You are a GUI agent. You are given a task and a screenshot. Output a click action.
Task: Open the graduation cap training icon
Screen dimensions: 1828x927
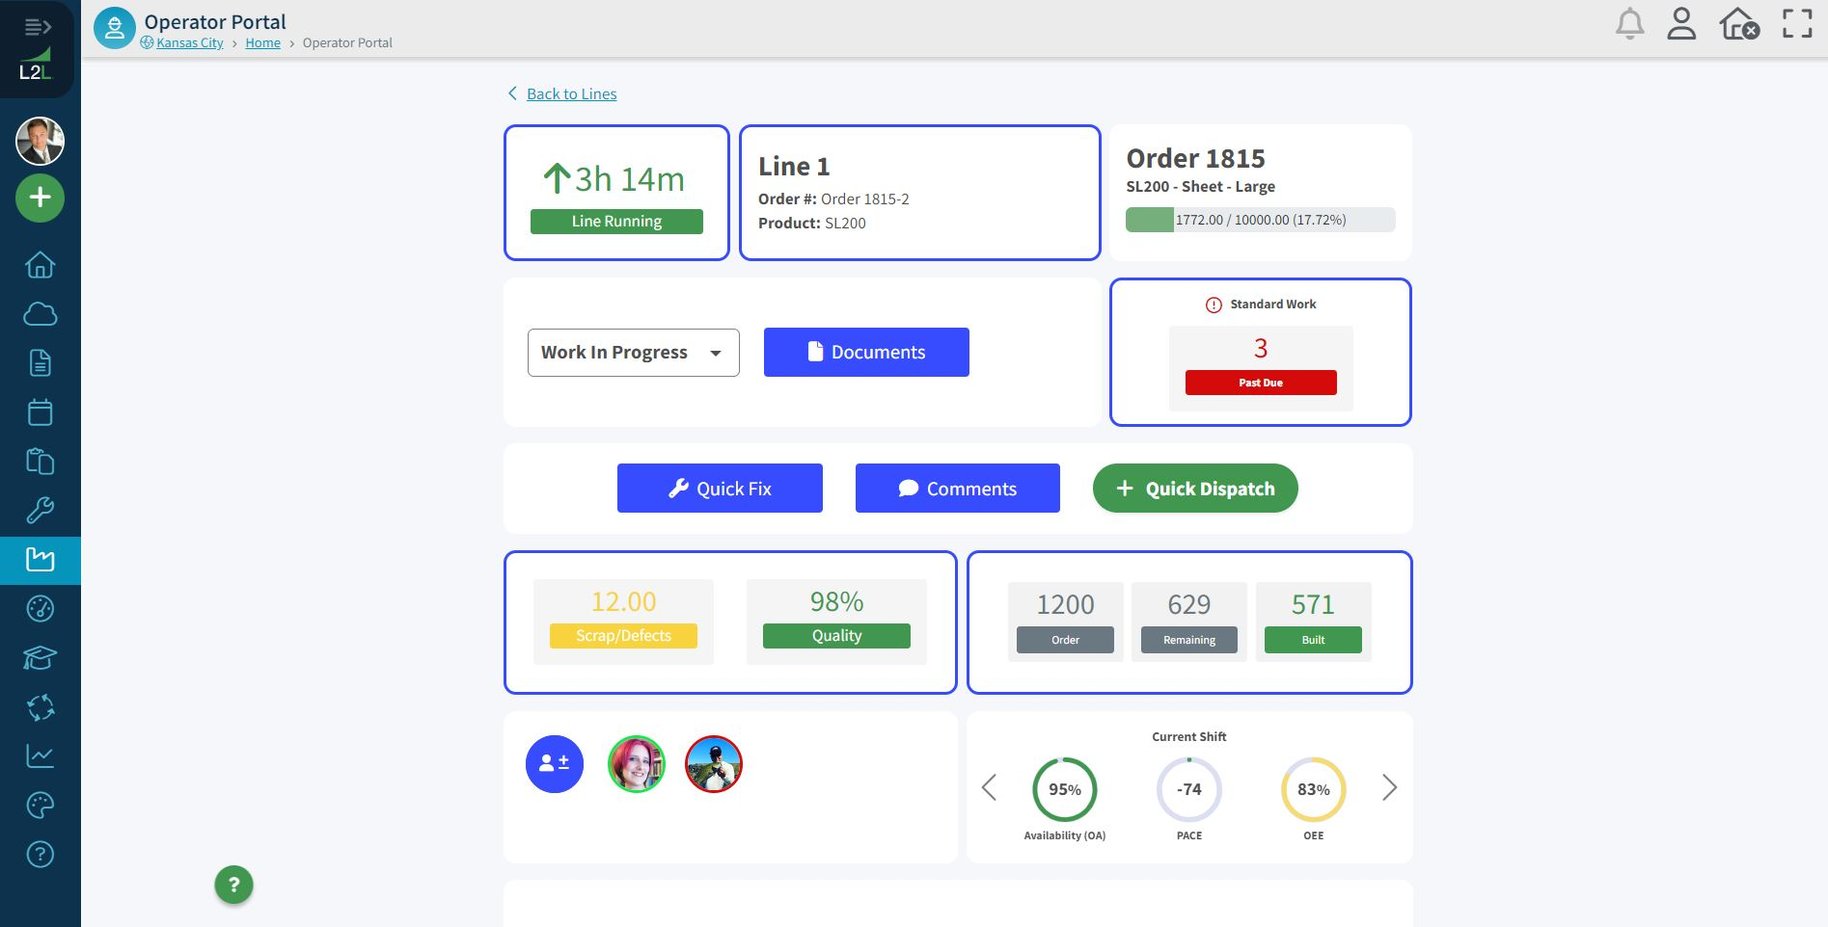tap(40, 658)
